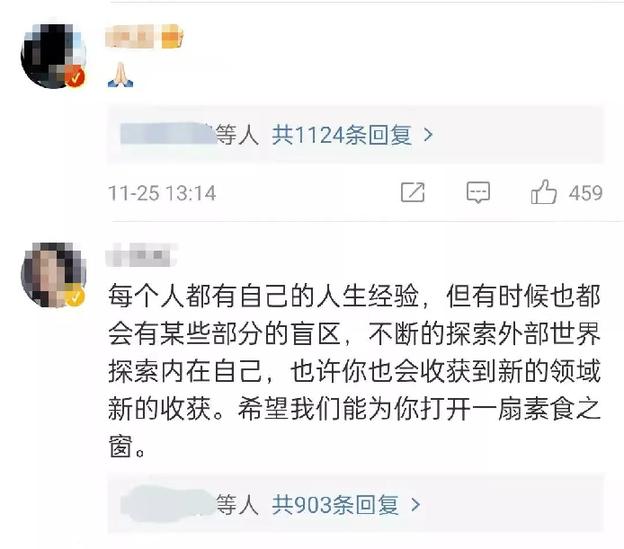Tap the orange verified badge on first avatar

click(x=75, y=76)
